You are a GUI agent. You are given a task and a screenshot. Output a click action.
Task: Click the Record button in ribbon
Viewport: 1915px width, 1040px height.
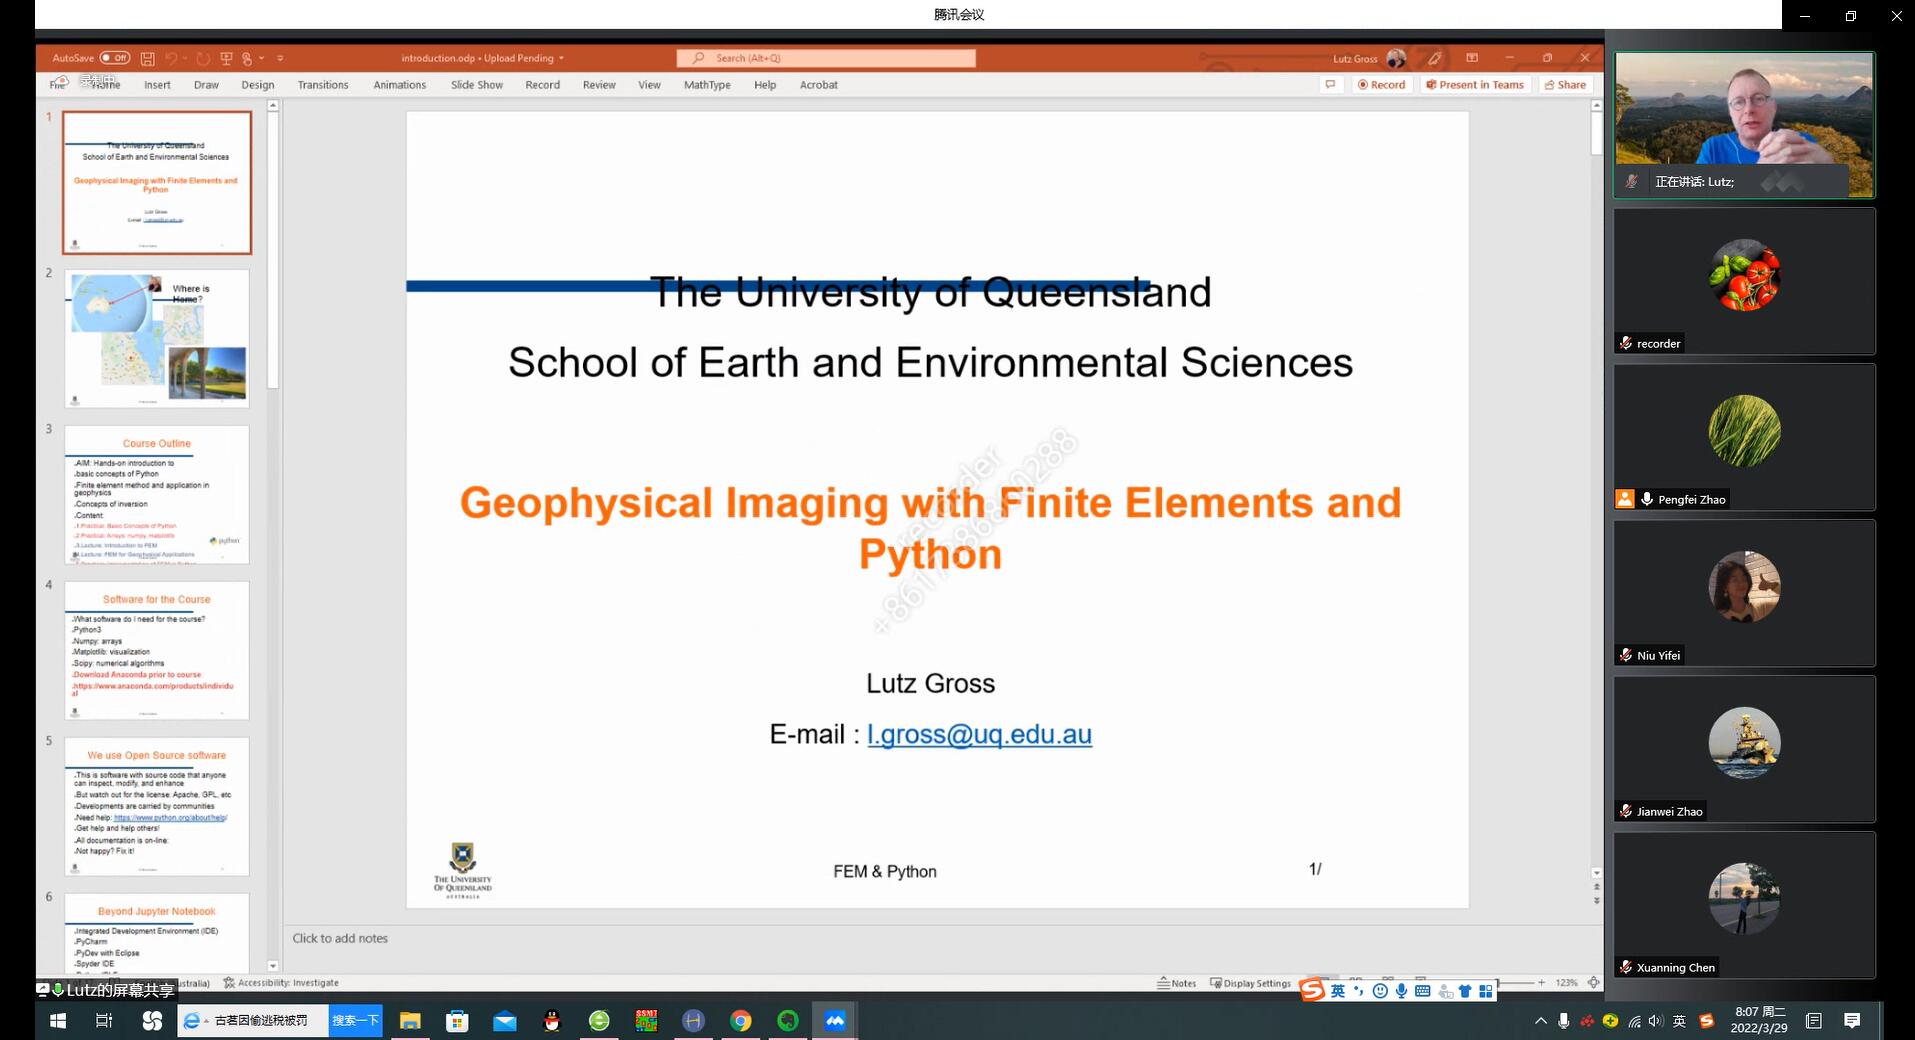(x=1381, y=85)
